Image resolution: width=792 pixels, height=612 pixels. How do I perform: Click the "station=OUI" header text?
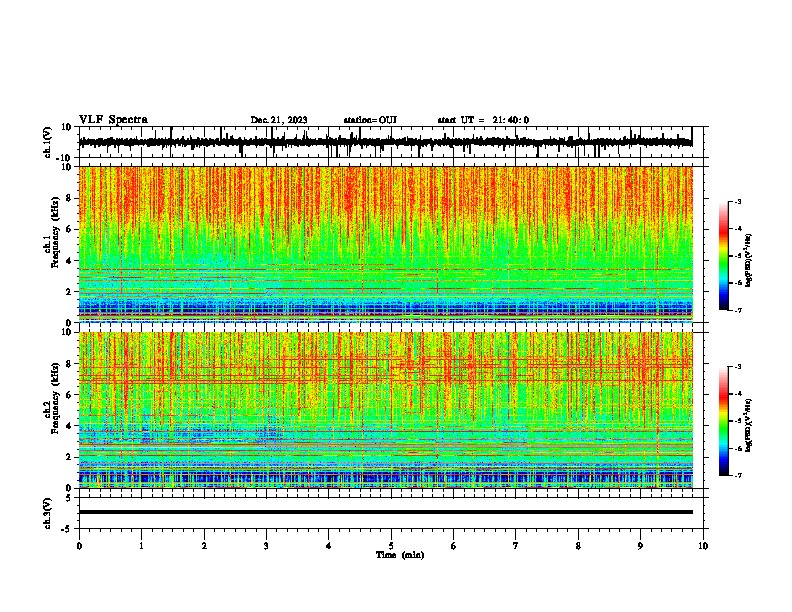point(370,120)
